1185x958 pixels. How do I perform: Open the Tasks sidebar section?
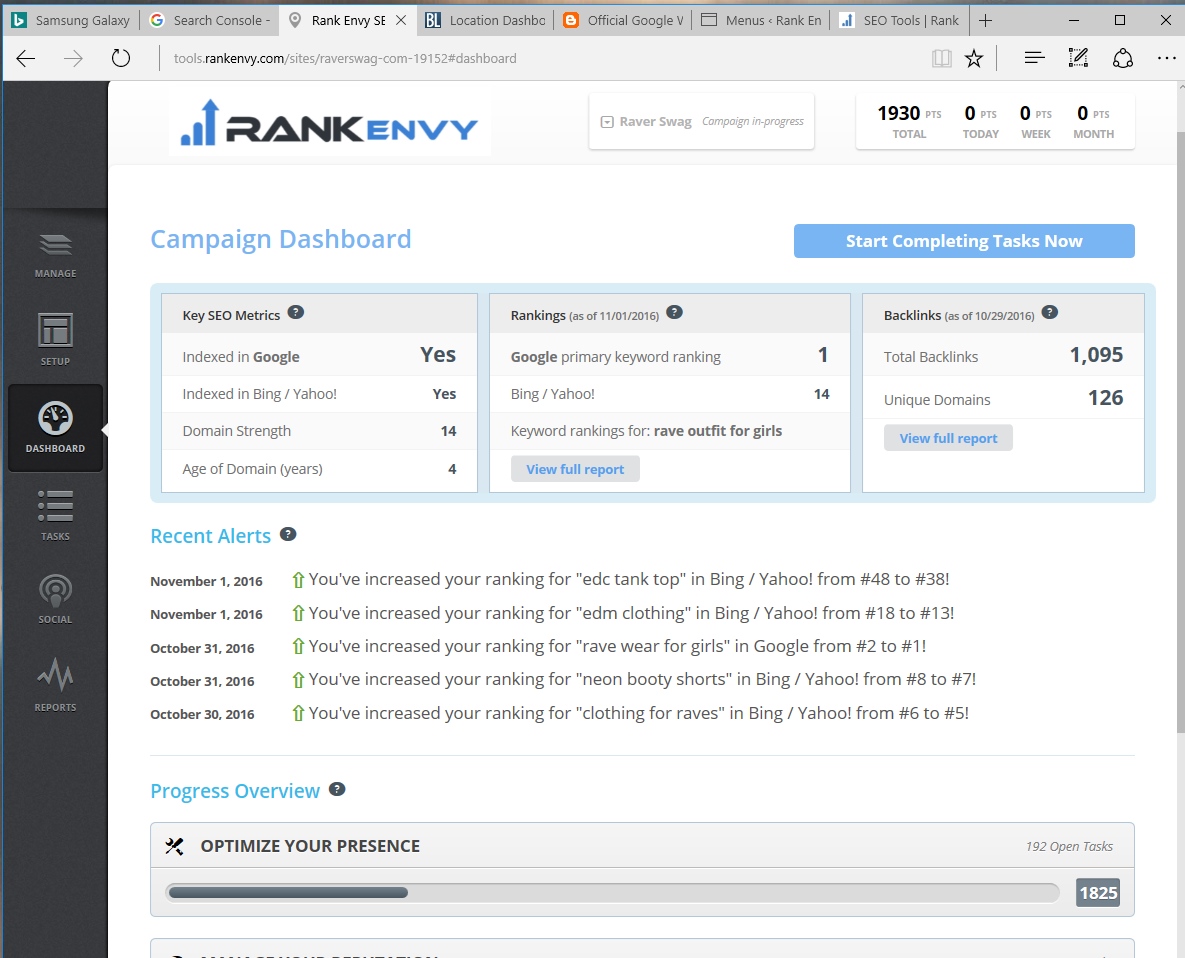click(55, 515)
